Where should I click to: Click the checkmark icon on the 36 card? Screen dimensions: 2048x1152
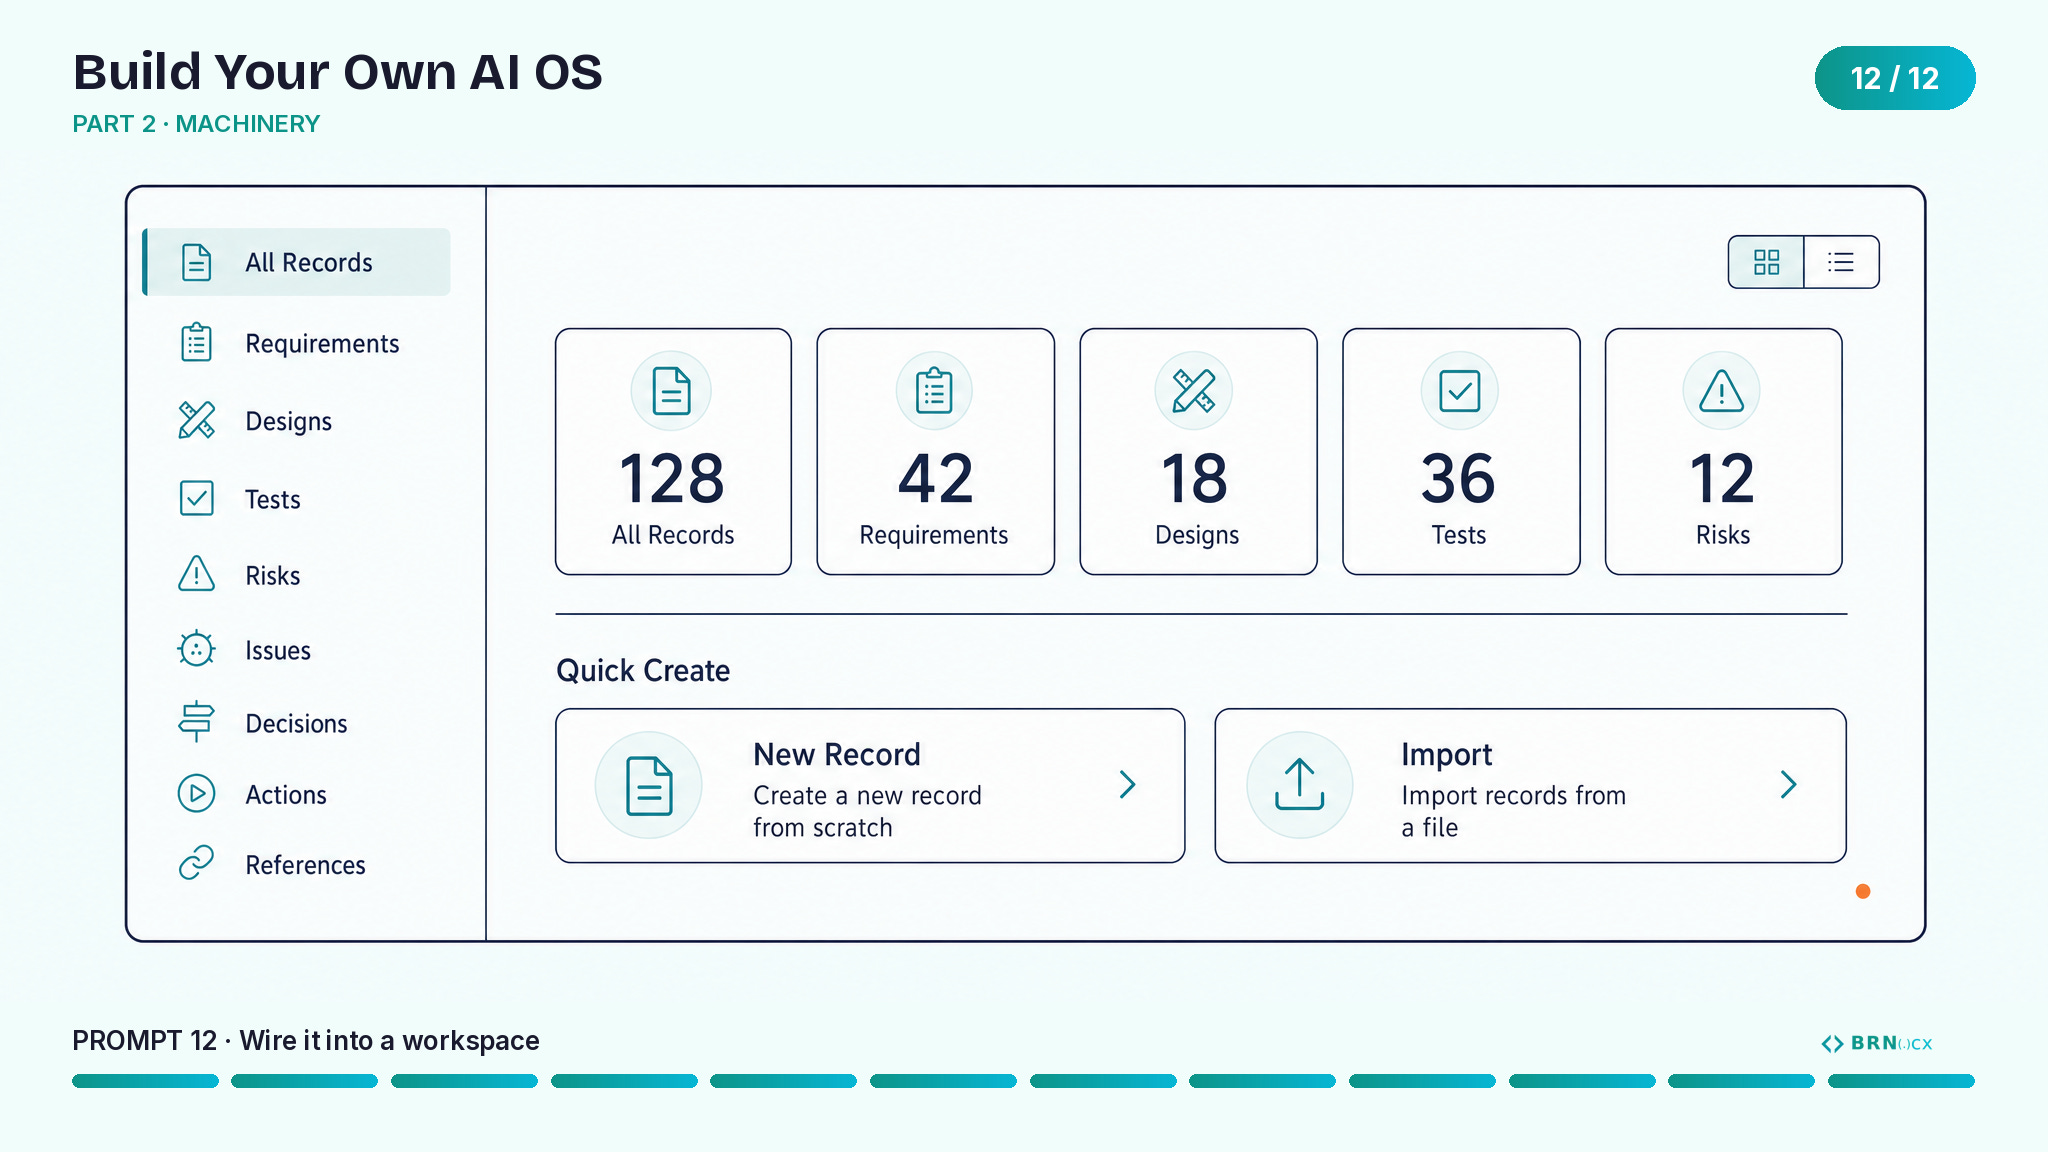click(x=1459, y=391)
